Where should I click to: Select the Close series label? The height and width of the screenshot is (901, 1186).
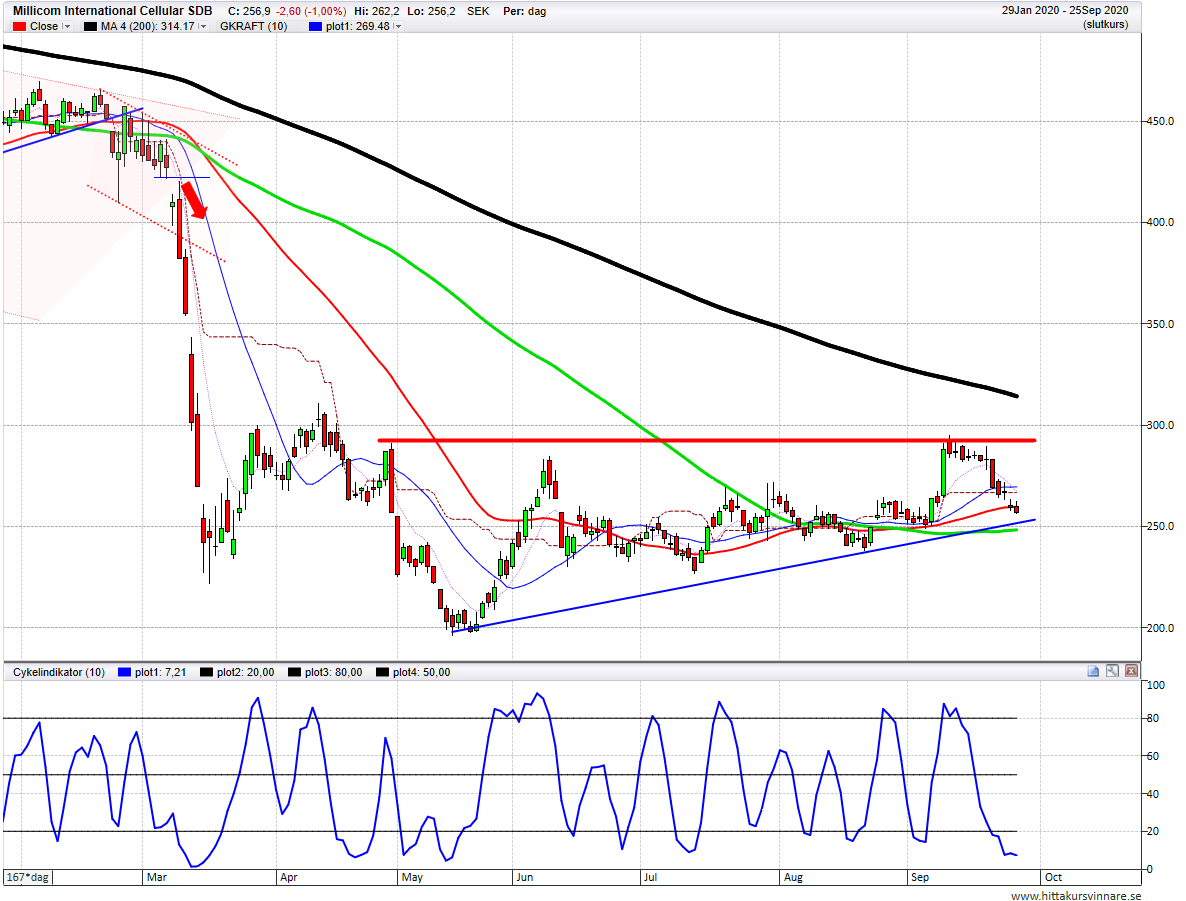click(x=44, y=26)
